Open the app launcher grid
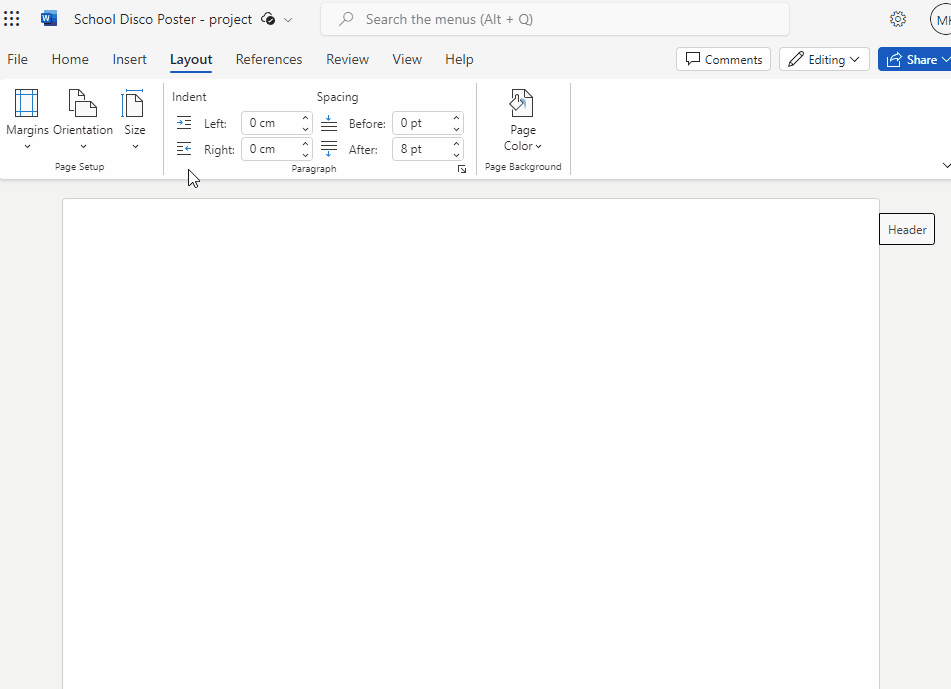951x689 pixels. 12,19
